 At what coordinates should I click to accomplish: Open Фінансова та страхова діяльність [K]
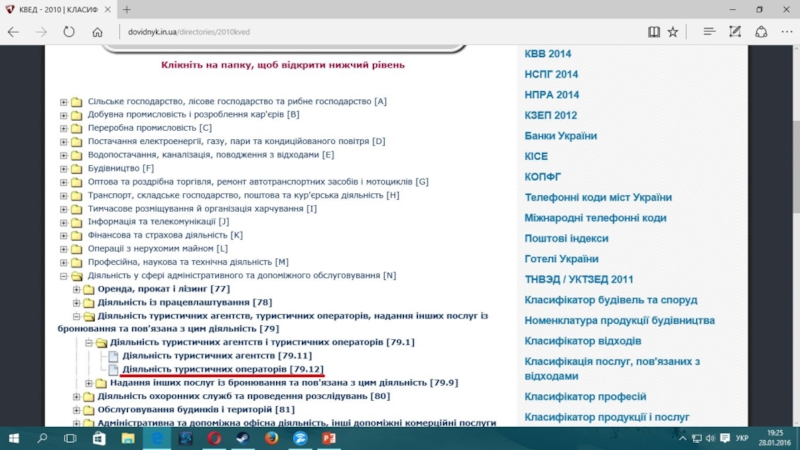click(x=165, y=235)
